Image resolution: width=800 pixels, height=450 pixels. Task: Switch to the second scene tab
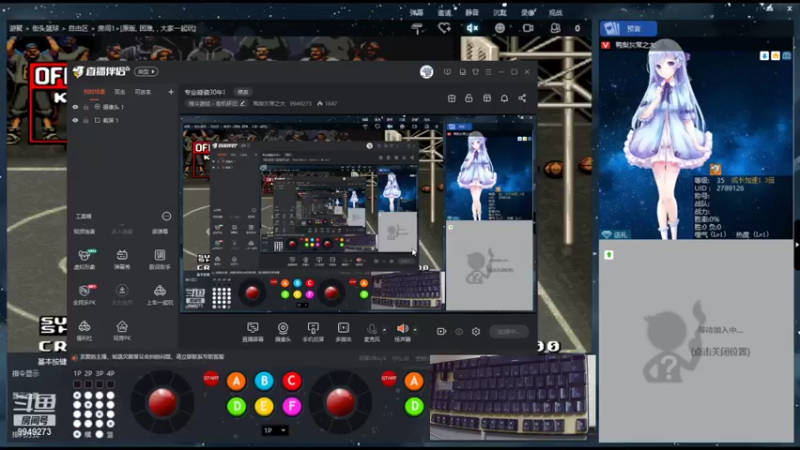pyautogui.click(x=120, y=92)
